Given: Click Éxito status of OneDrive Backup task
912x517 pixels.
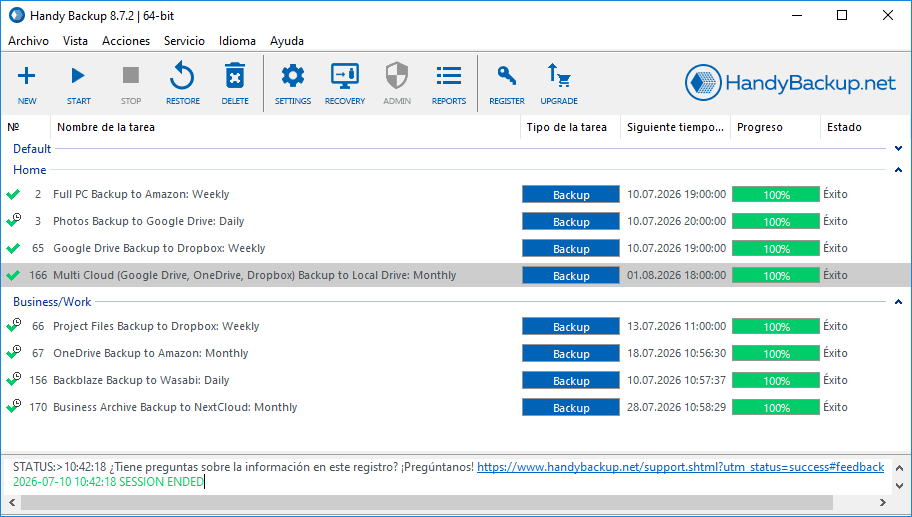Looking at the screenshot, I should (835, 353).
